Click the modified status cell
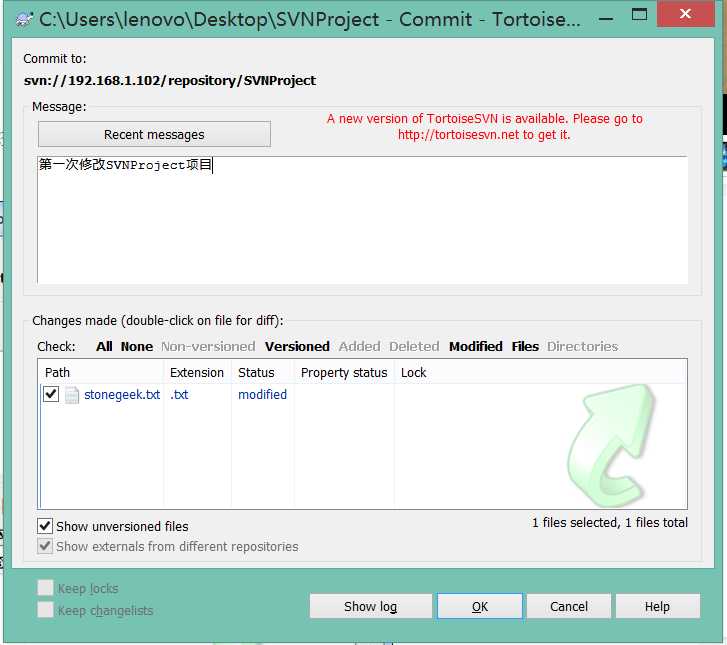The width and height of the screenshot is (727, 645). [x=262, y=395]
